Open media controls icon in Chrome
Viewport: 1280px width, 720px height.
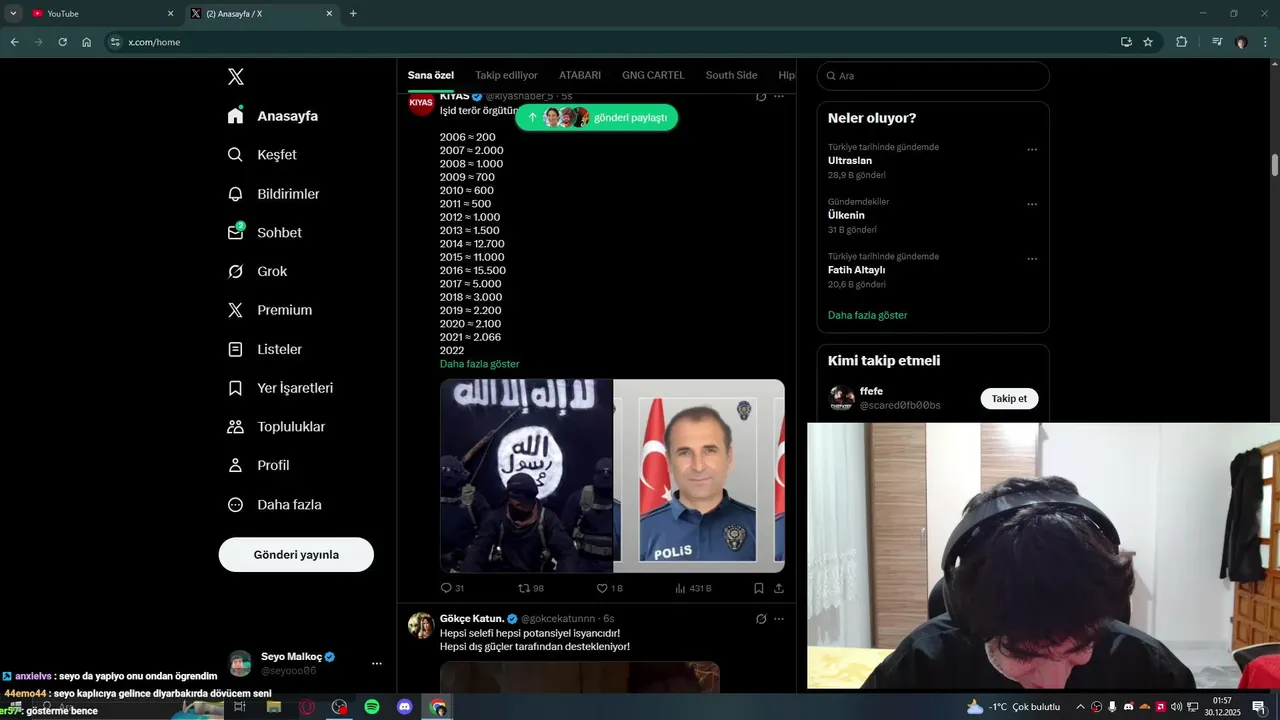[x=1216, y=42]
